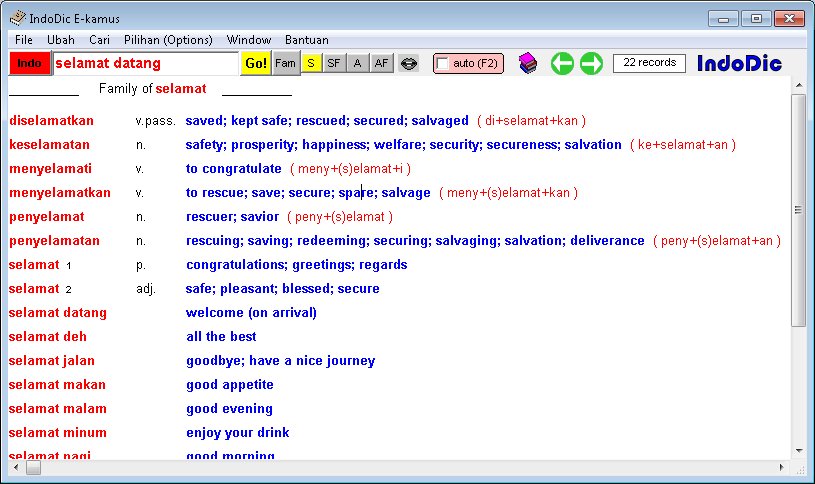
Task: Click the translation 'good evening'
Action: tap(229, 409)
